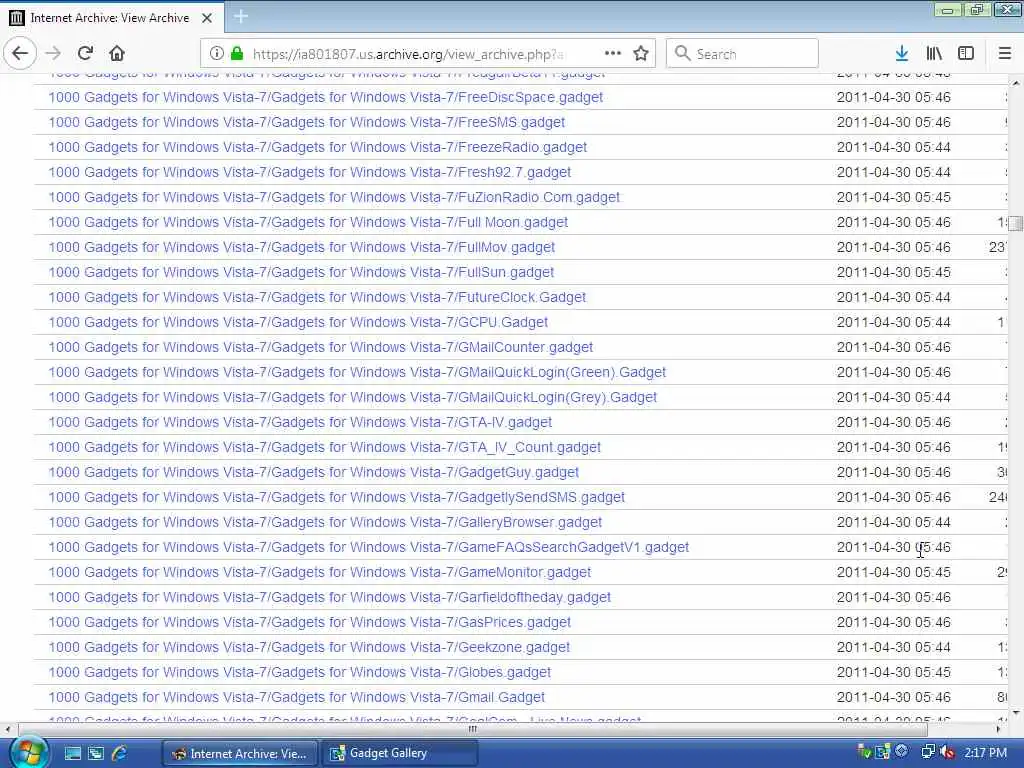Open FullSun.gadget link
Viewport: 1024px width, 768px height.
[301, 272]
